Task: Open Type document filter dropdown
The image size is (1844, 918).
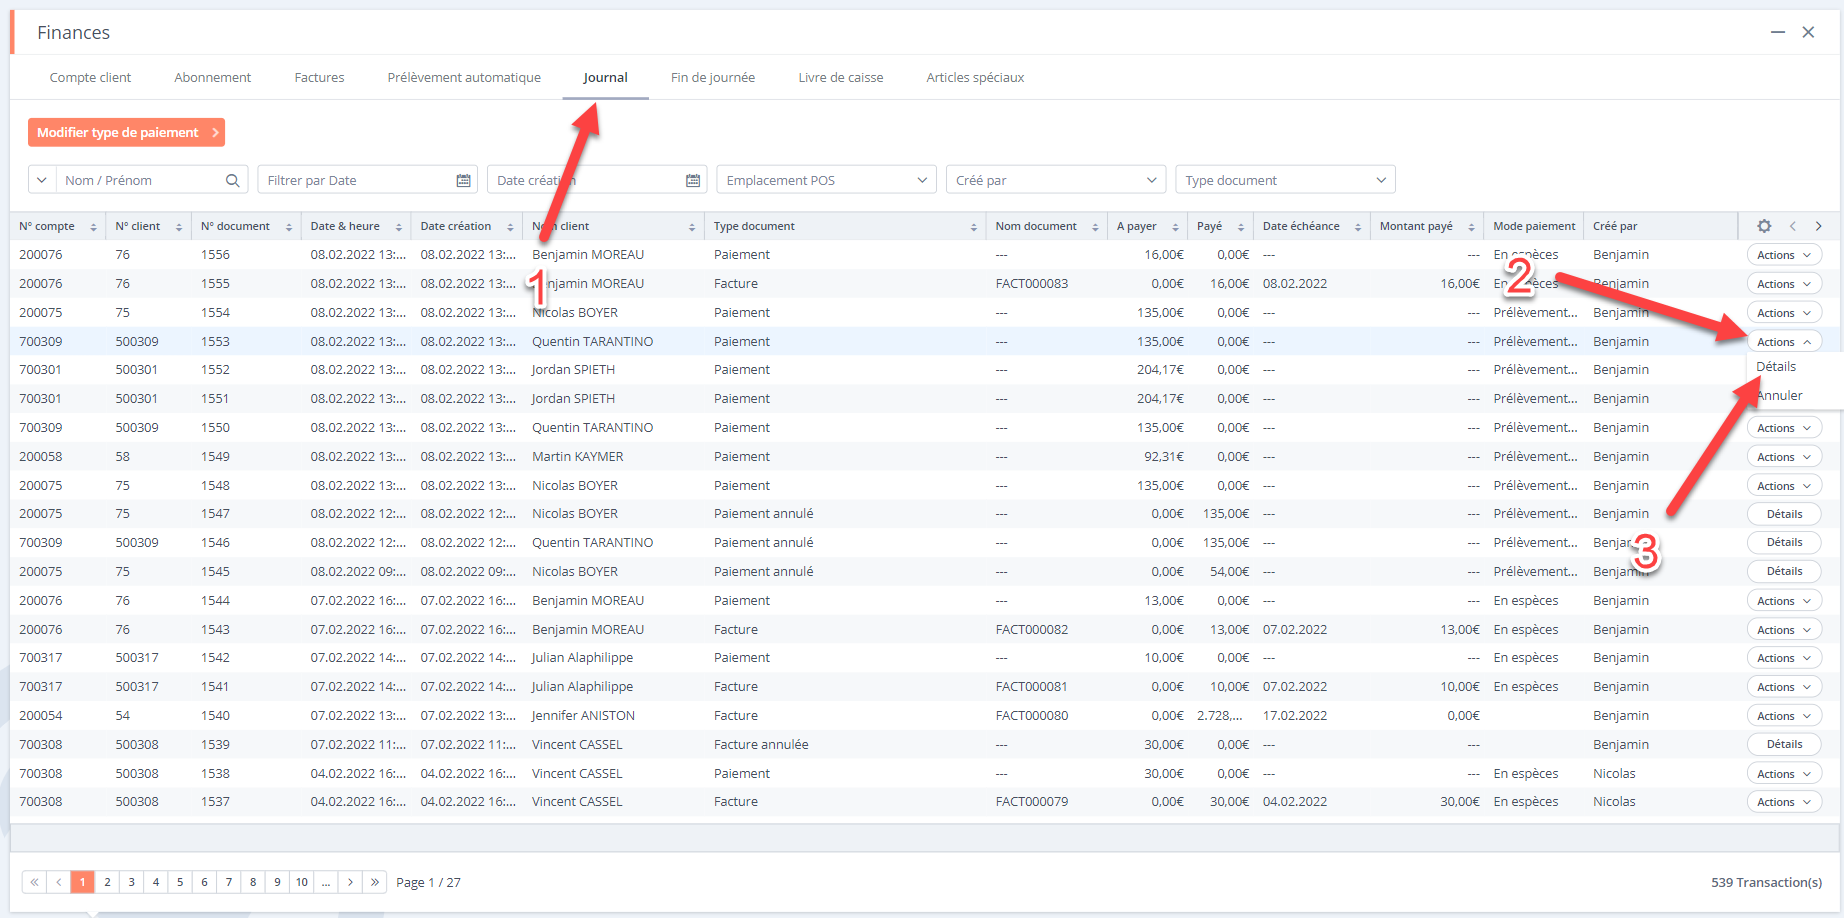Action: [1285, 180]
